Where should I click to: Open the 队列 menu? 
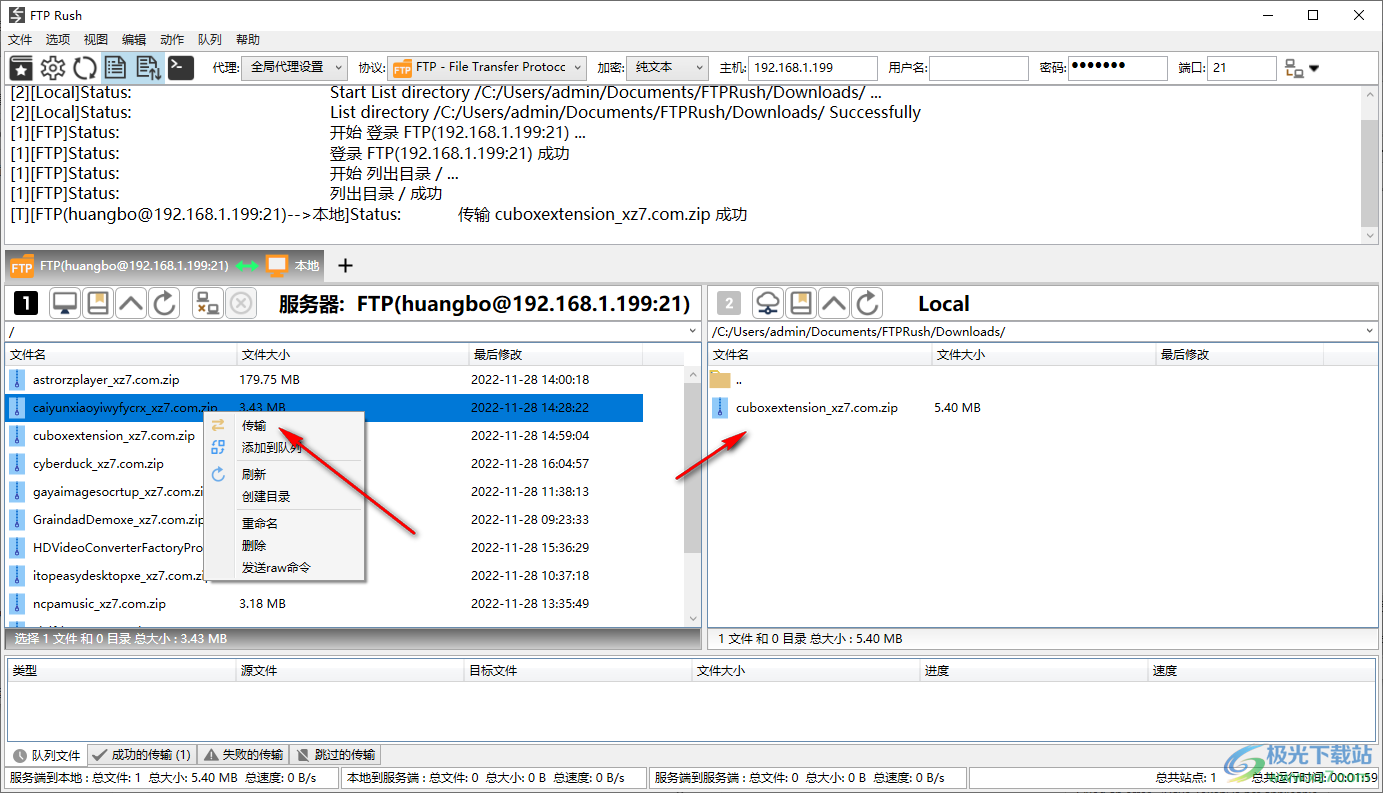click(x=210, y=40)
